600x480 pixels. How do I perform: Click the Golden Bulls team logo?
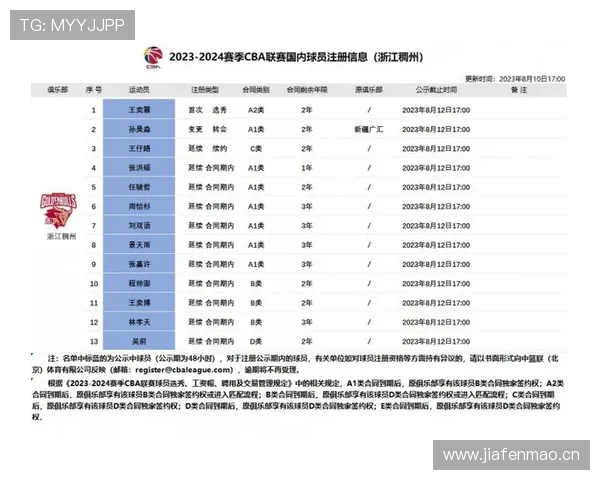pyautogui.click(x=58, y=210)
